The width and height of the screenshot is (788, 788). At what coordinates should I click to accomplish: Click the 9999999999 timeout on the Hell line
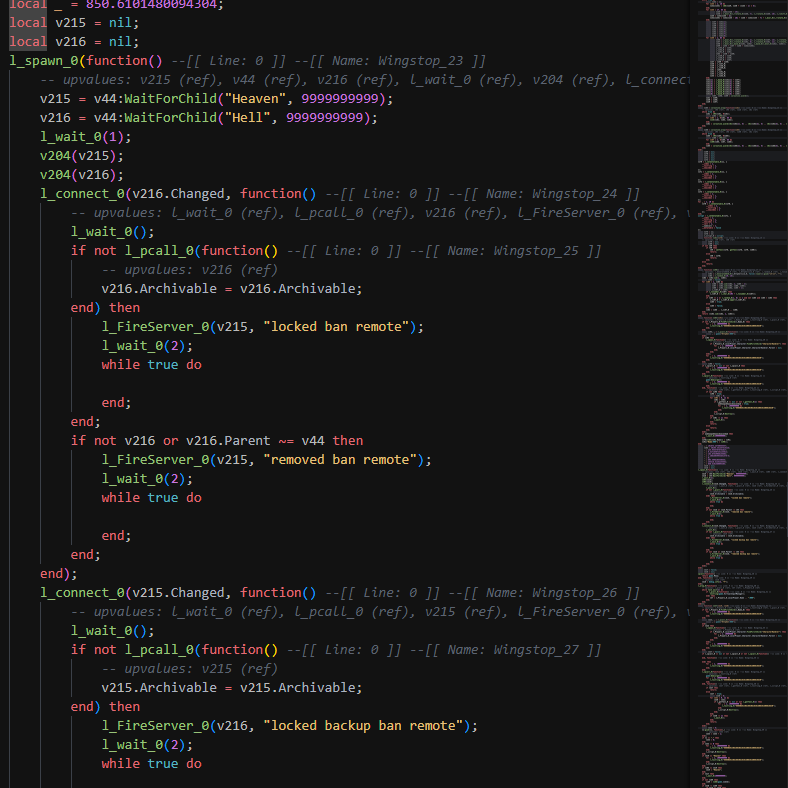pyautogui.click(x=324, y=118)
